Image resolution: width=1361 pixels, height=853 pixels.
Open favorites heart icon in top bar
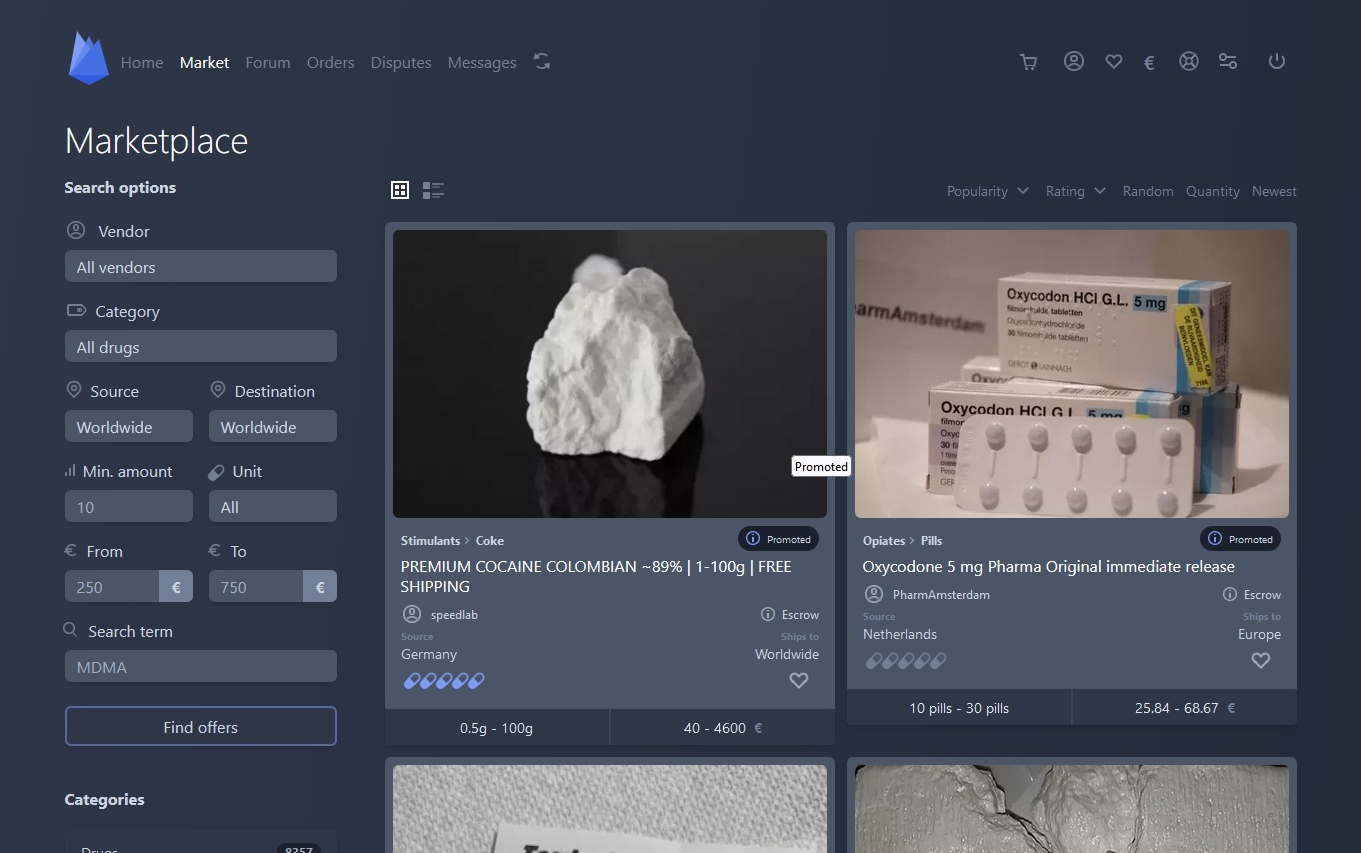pos(1114,62)
